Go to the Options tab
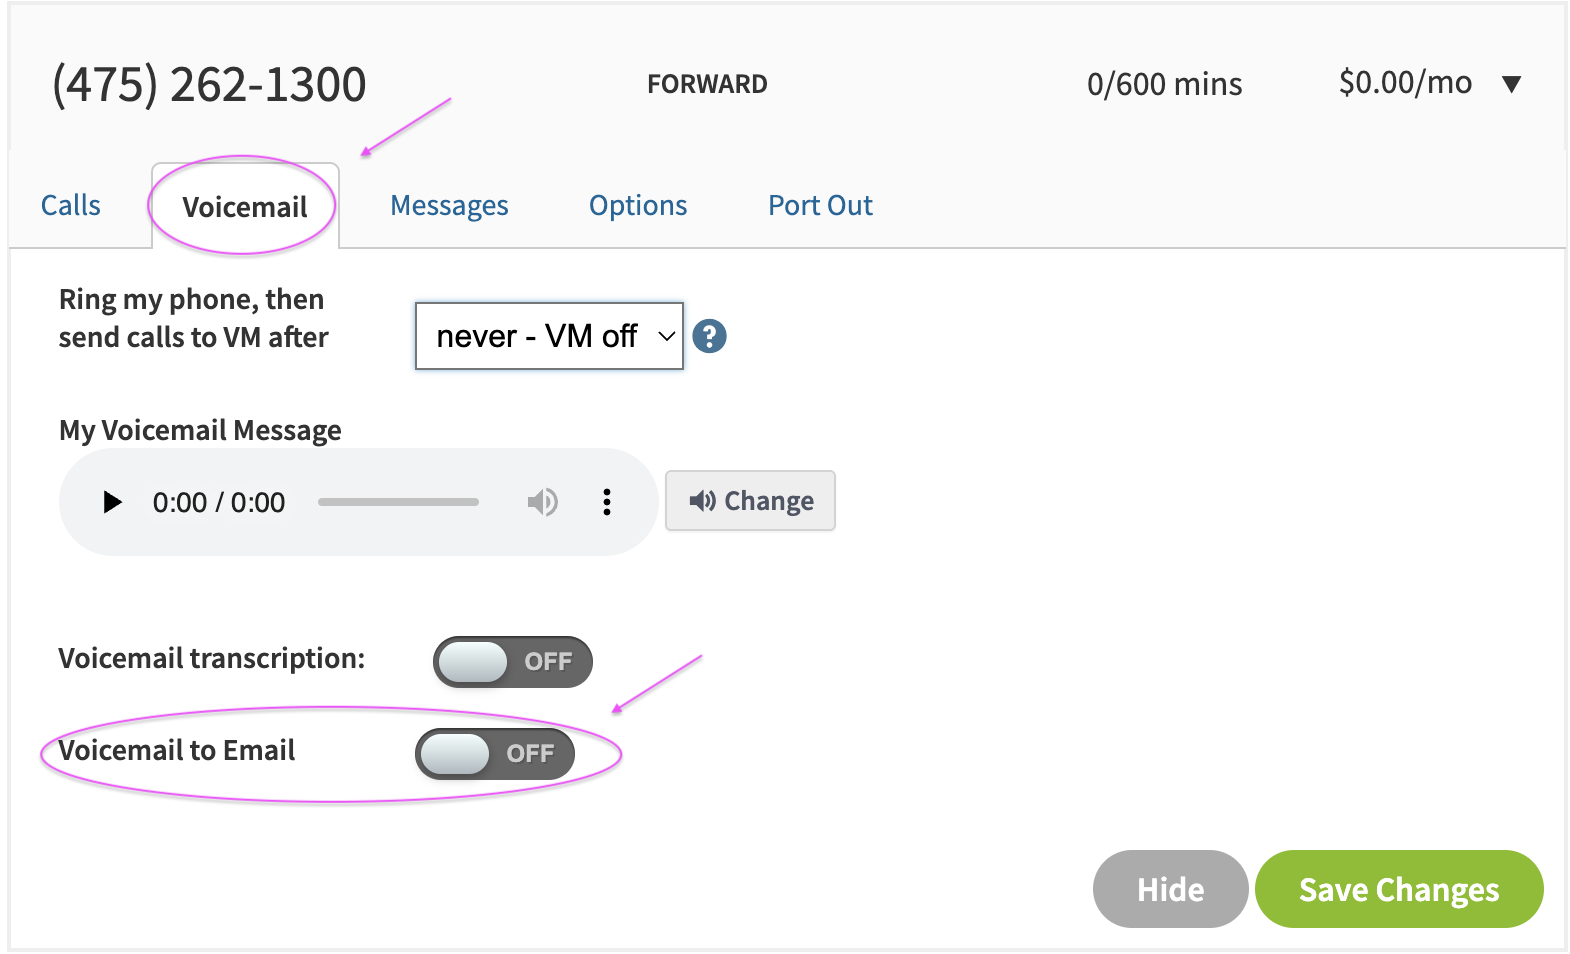The image size is (1570, 954). pos(638,206)
